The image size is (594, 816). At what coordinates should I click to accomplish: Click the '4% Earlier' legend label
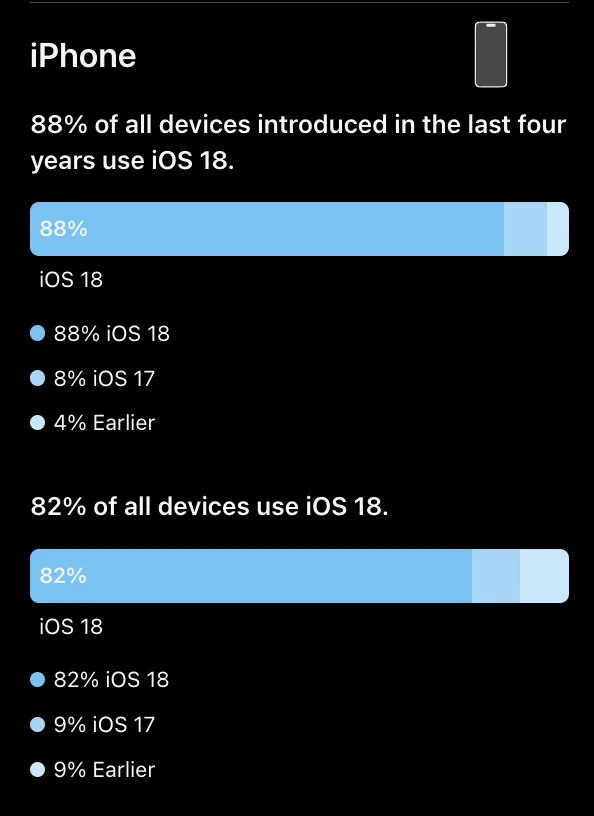point(104,423)
